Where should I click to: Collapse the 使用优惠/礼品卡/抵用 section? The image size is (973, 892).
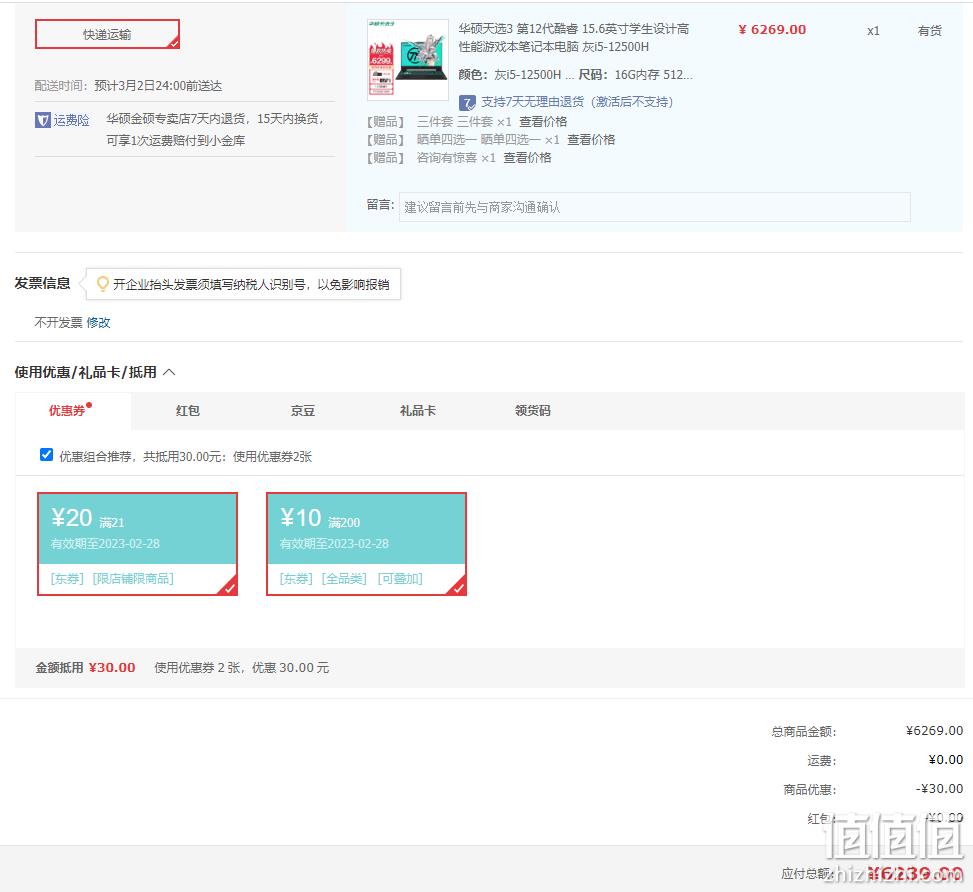(x=169, y=372)
